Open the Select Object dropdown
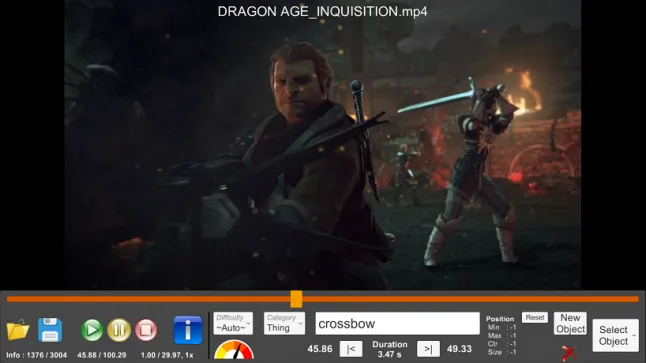646x363 pixels. 616,335
